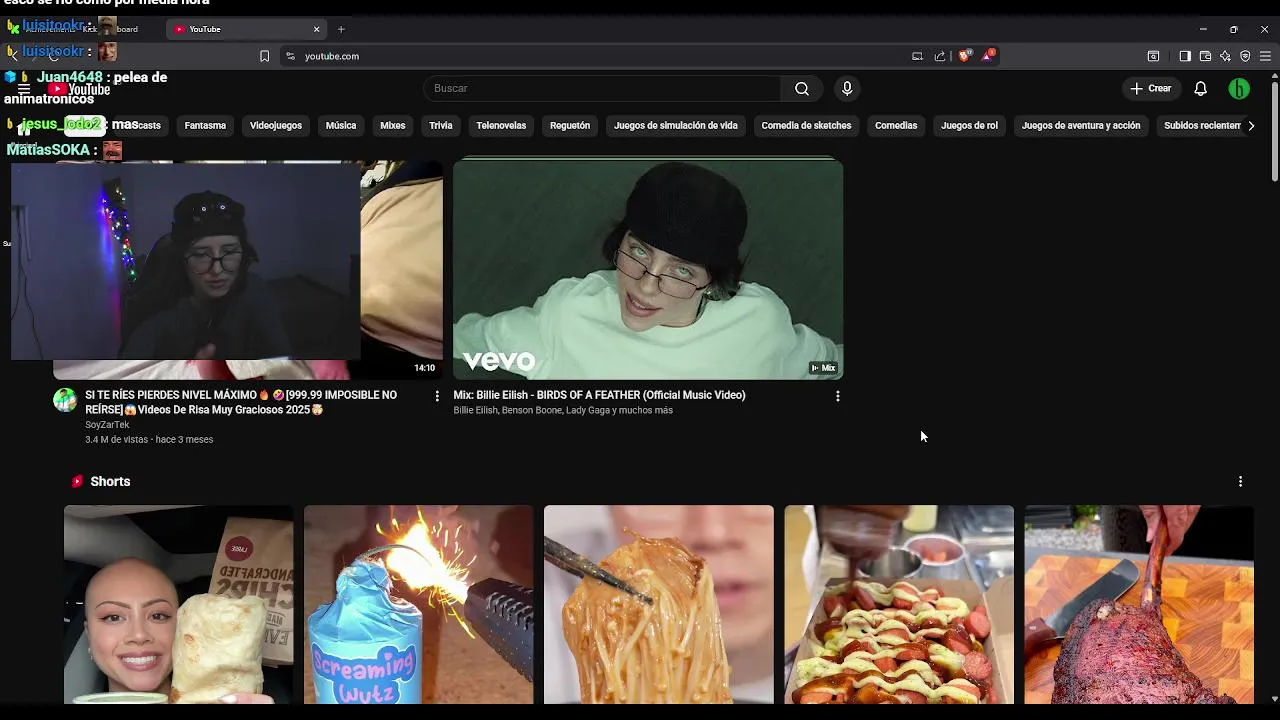Open the notifications bell
The width and height of the screenshot is (1280, 720).
(x=1201, y=88)
